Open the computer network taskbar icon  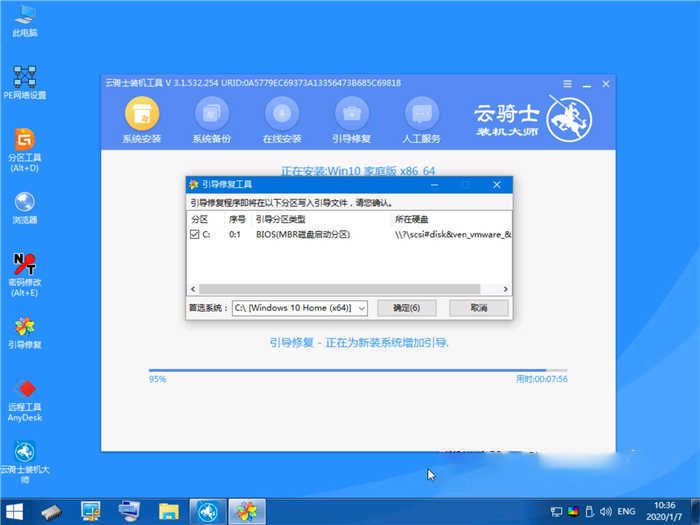129,512
